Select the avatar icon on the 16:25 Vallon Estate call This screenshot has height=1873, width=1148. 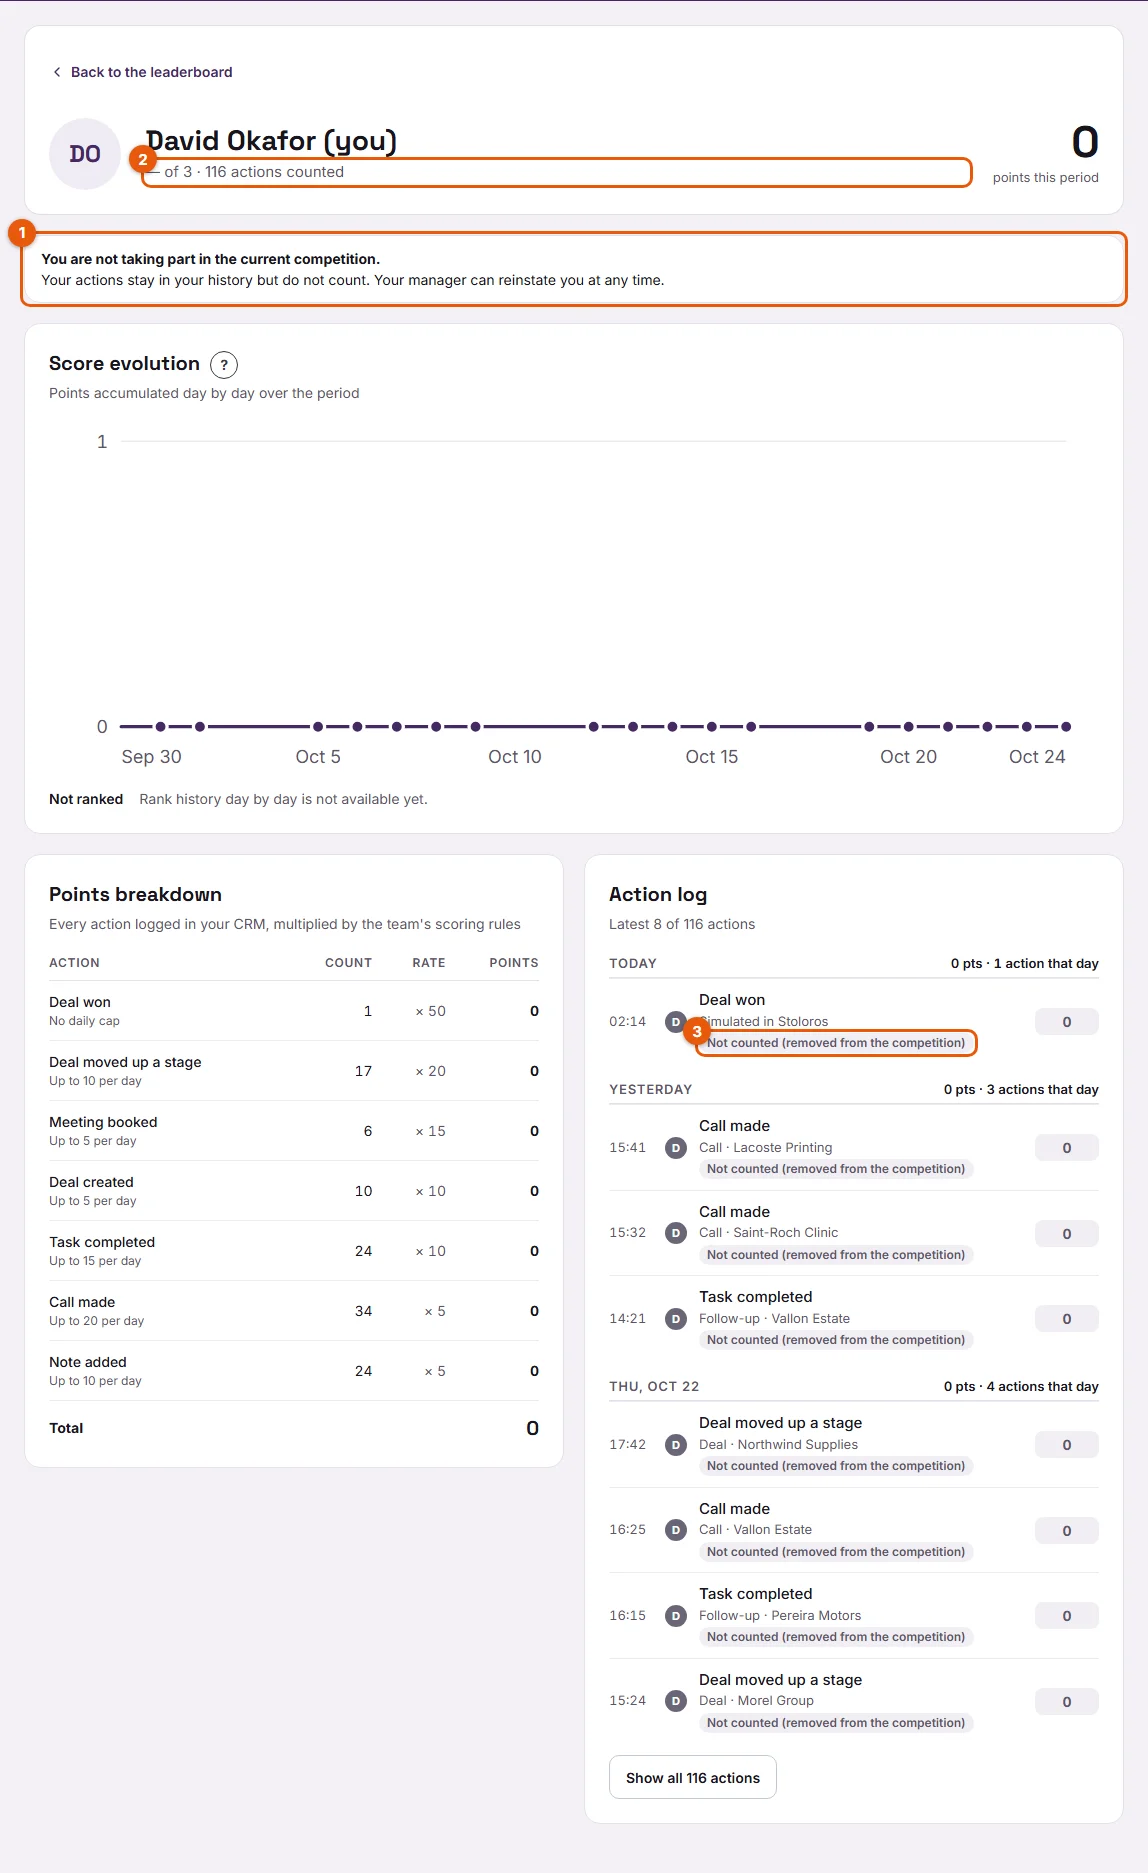coord(676,1530)
